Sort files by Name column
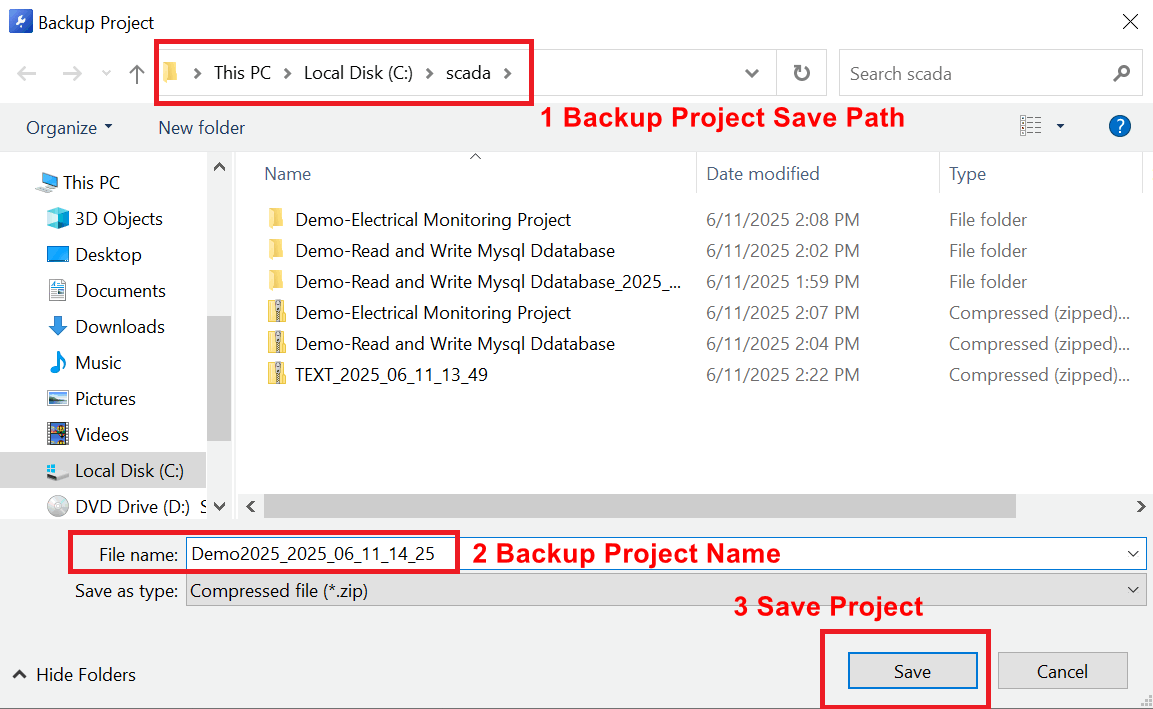Image resolution: width=1153 pixels, height=709 pixels. point(288,174)
